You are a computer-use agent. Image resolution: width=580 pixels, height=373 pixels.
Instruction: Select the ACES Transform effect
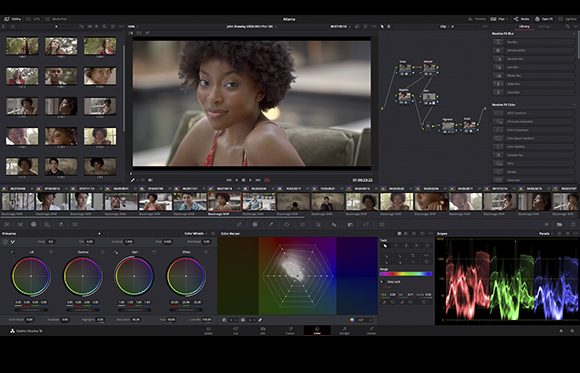tap(533, 113)
